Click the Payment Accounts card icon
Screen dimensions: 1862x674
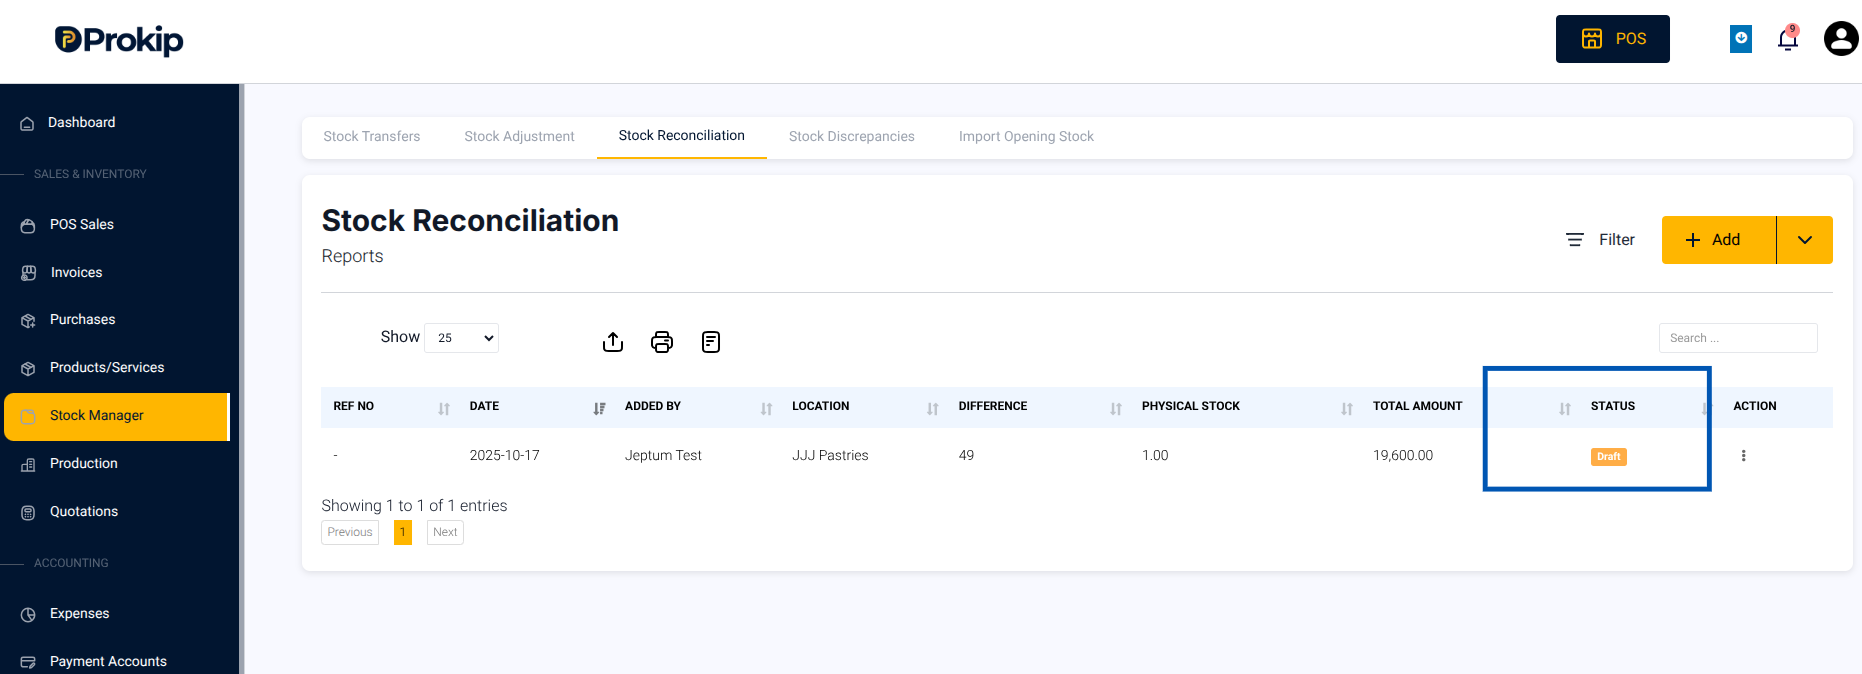coord(28,662)
